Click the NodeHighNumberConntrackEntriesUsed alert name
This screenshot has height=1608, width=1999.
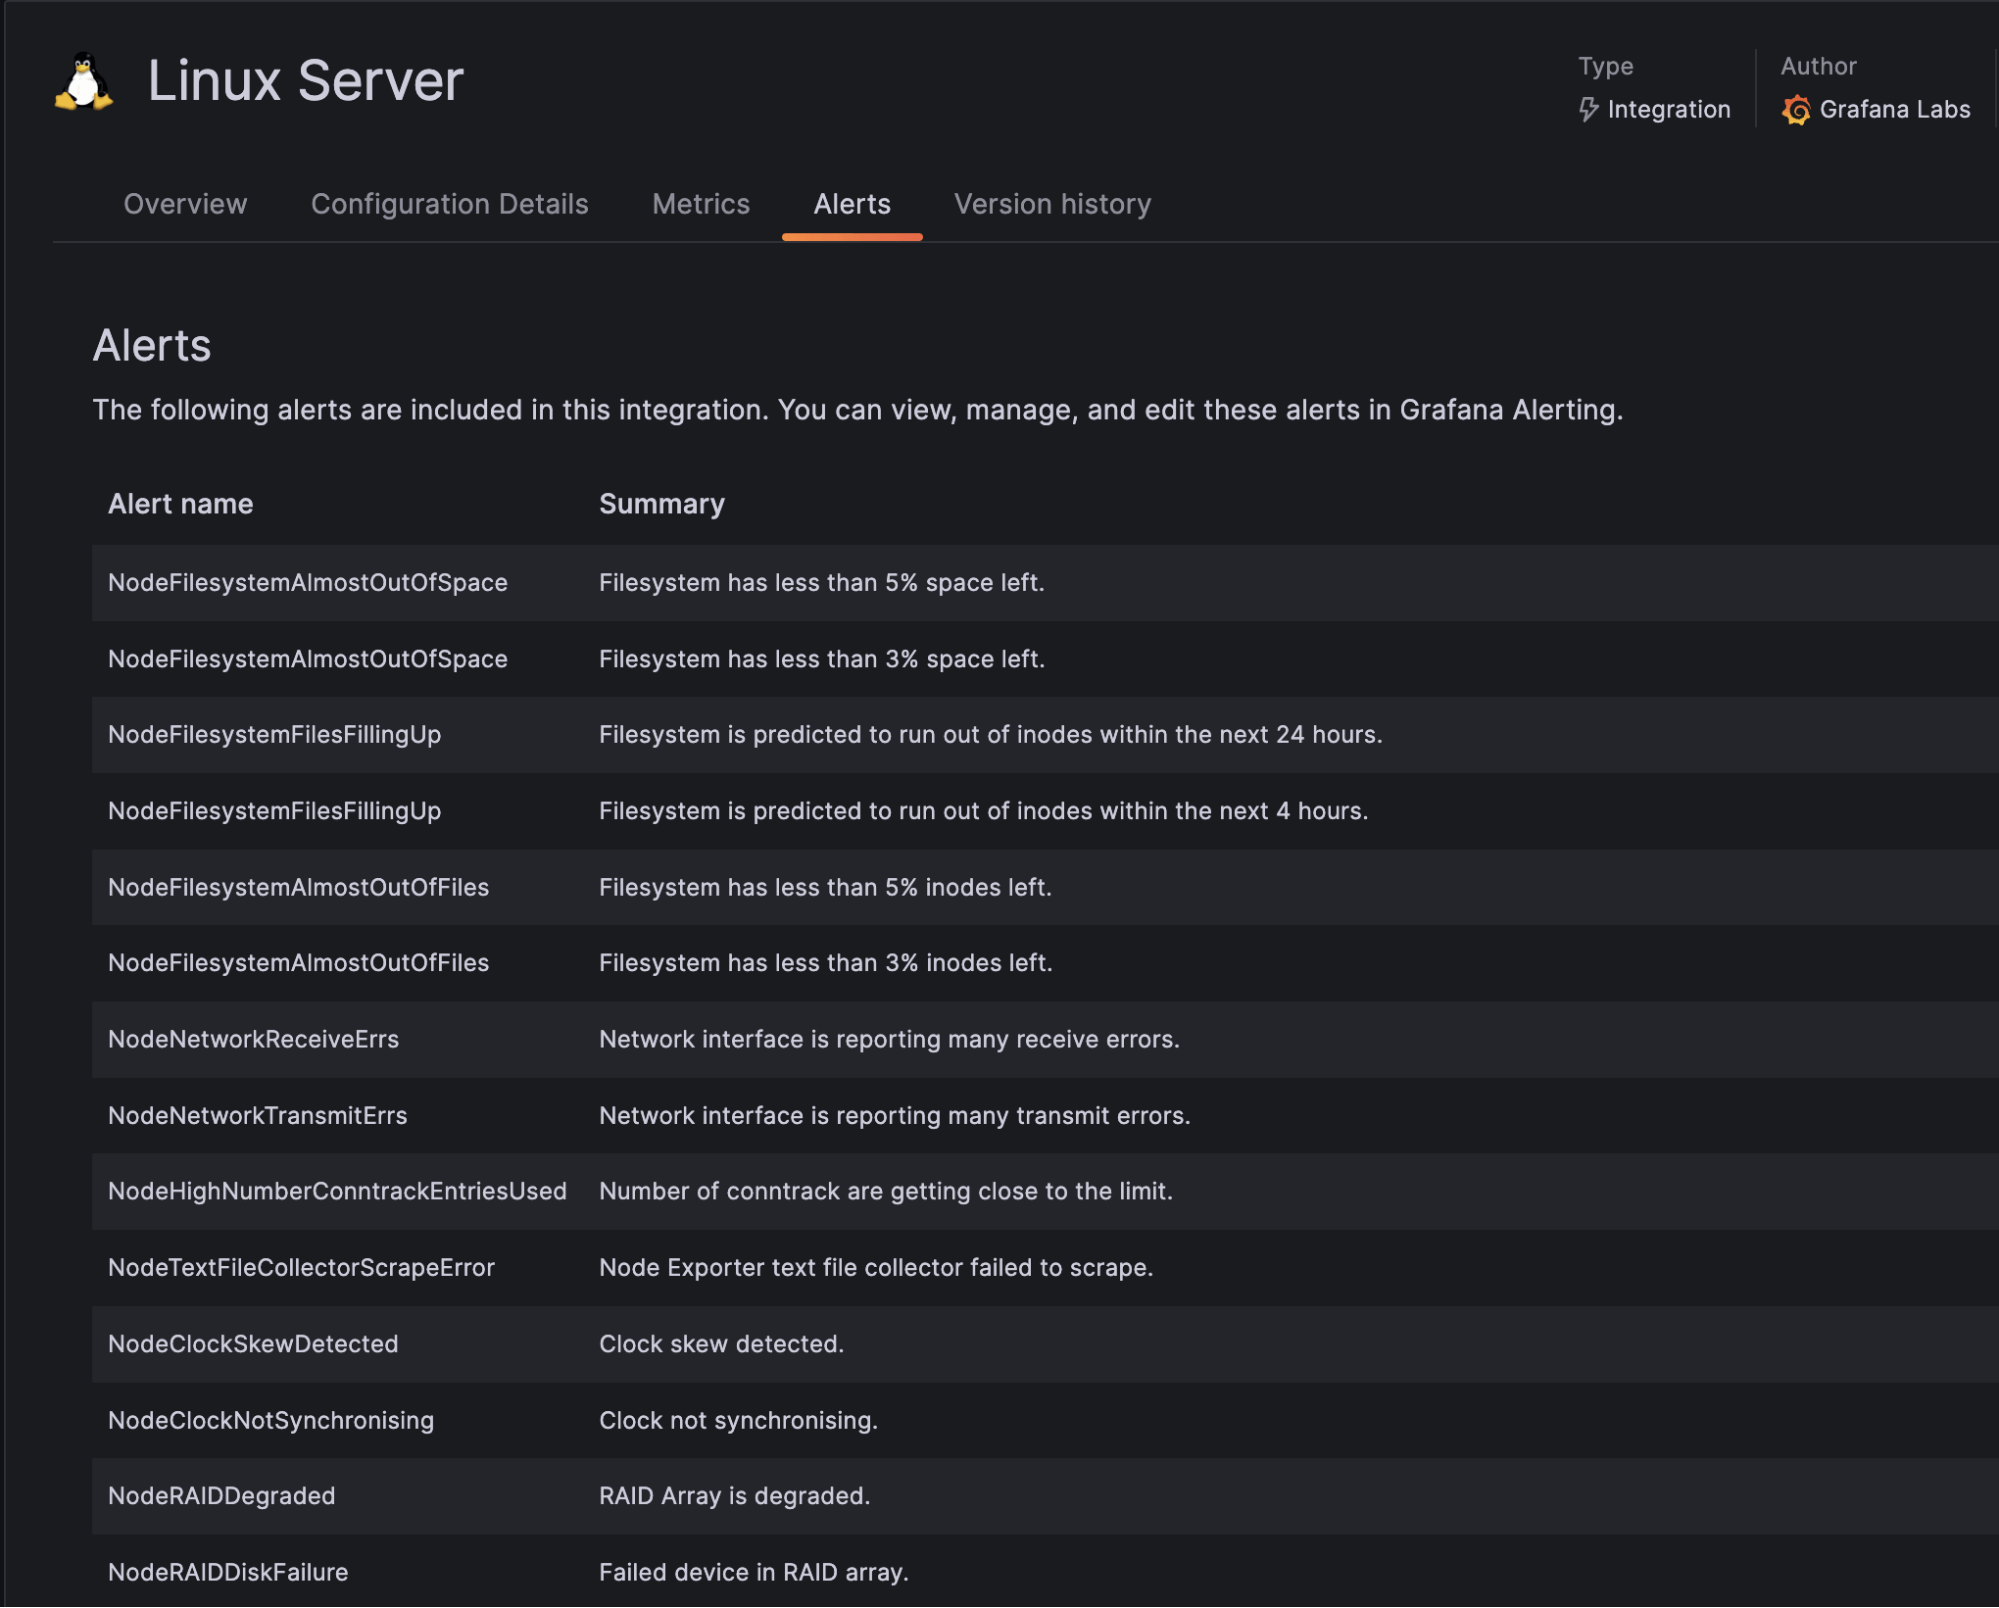tap(337, 1191)
